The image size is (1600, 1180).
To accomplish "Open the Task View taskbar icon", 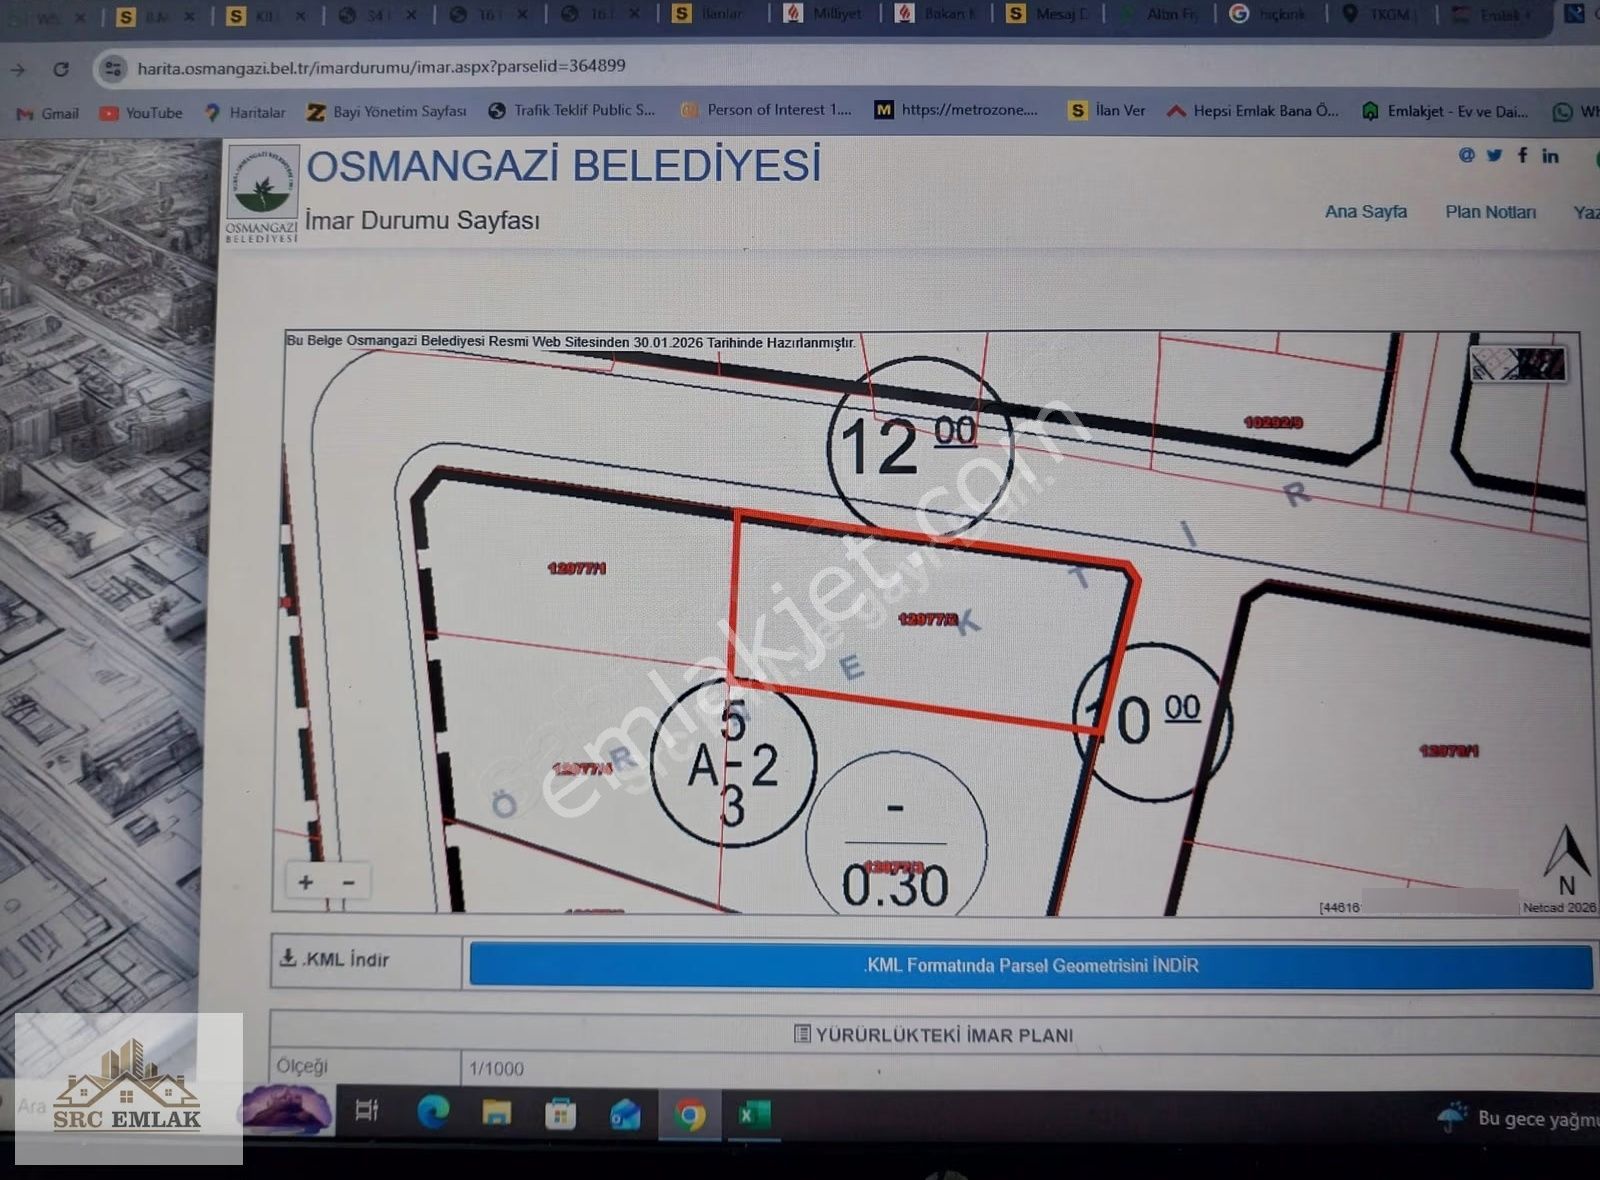I will (367, 1110).
